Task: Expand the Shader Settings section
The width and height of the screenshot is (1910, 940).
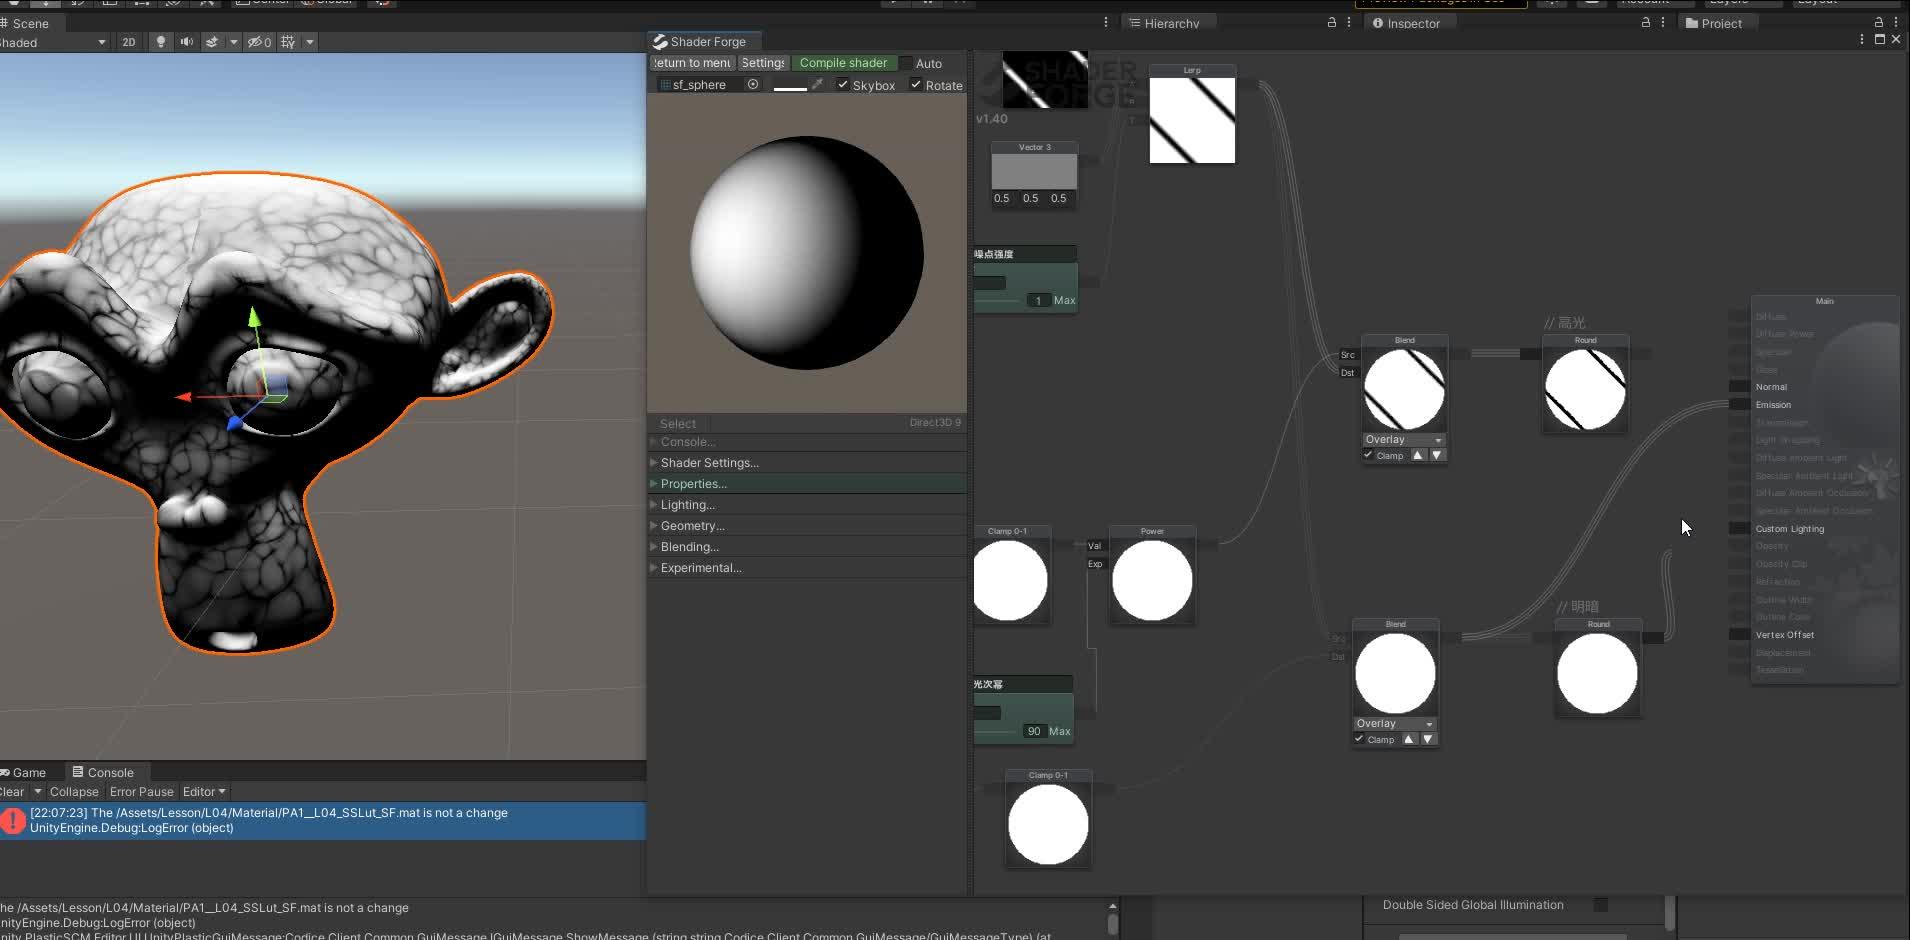Action: 708,462
